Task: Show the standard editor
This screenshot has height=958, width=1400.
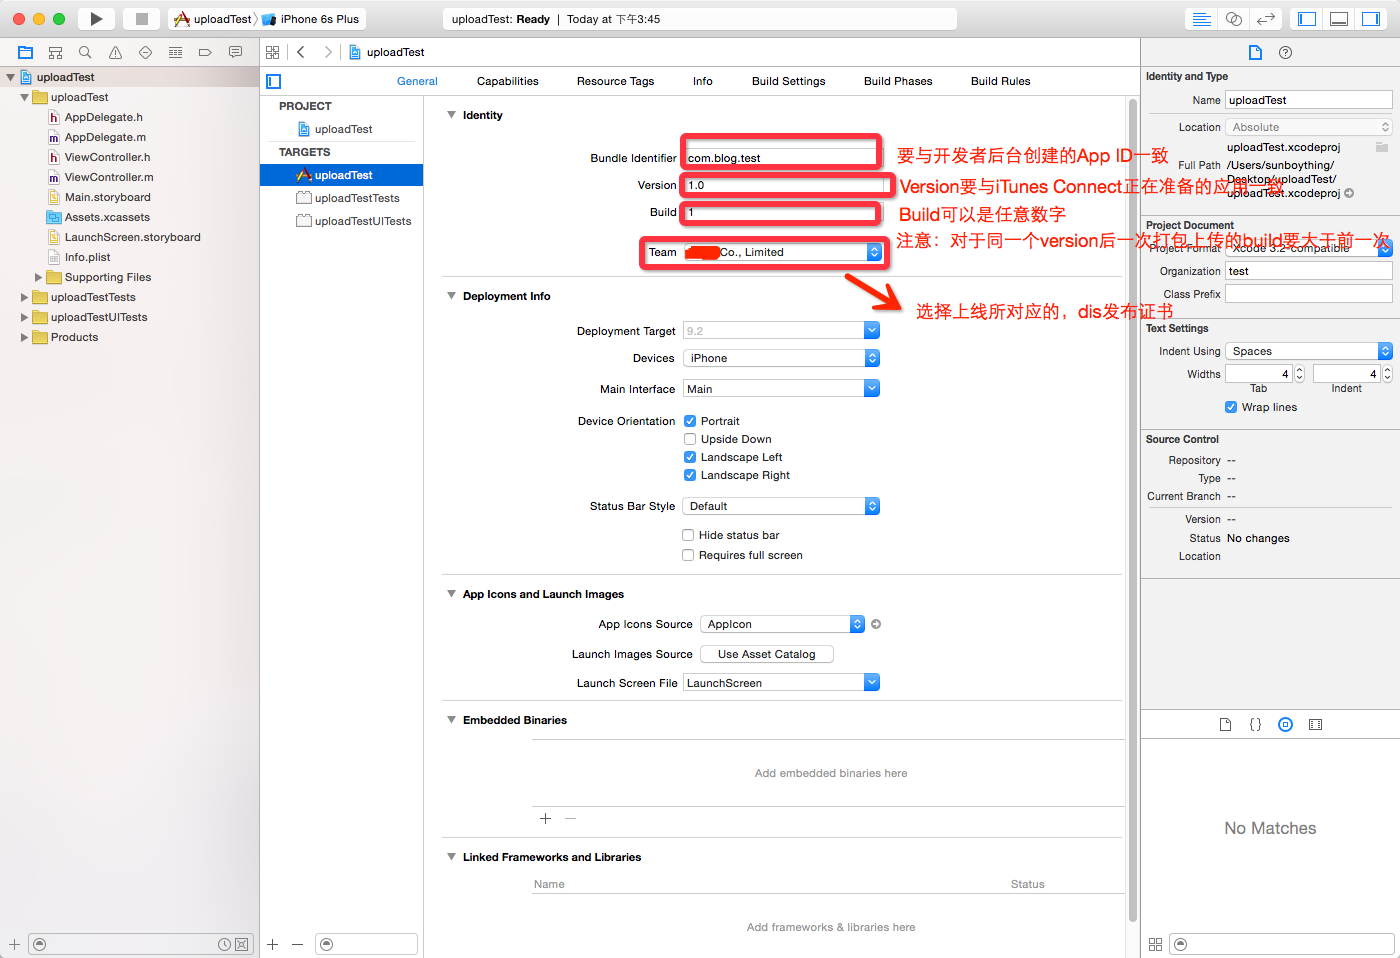Action: click(1202, 19)
